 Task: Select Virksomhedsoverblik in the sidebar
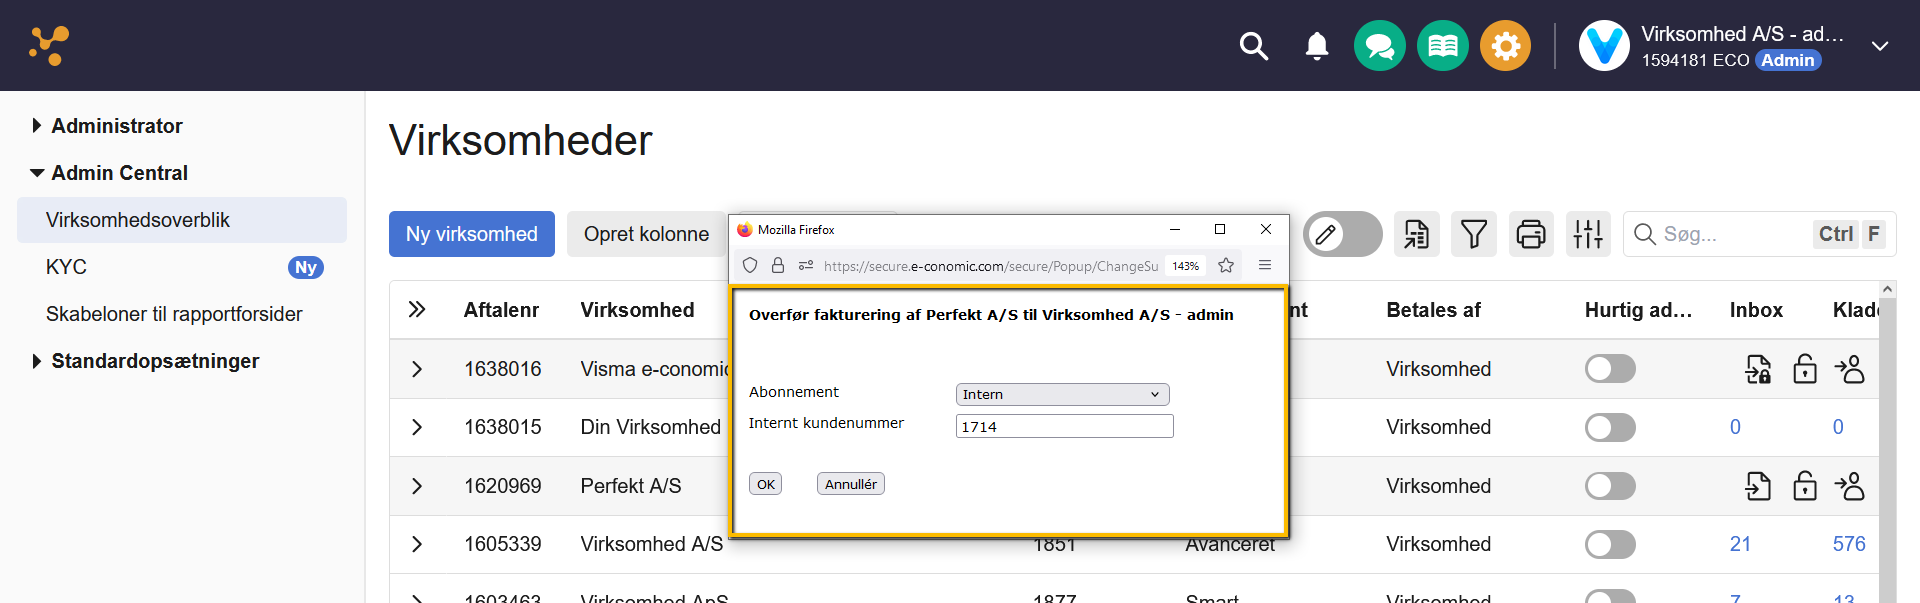coord(138,220)
